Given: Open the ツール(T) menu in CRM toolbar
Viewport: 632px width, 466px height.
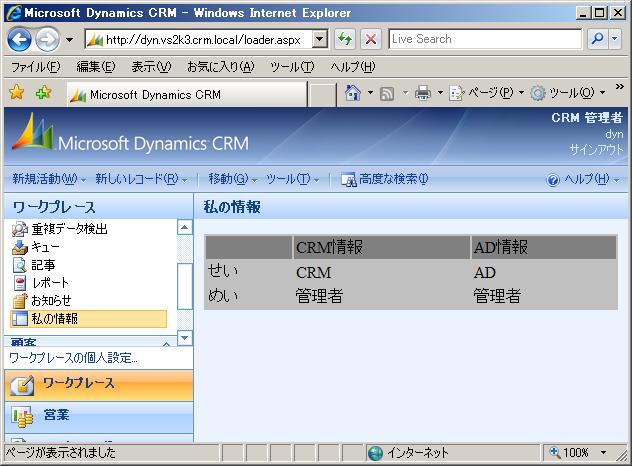Looking at the screenshot, I should tap(292, 179).
